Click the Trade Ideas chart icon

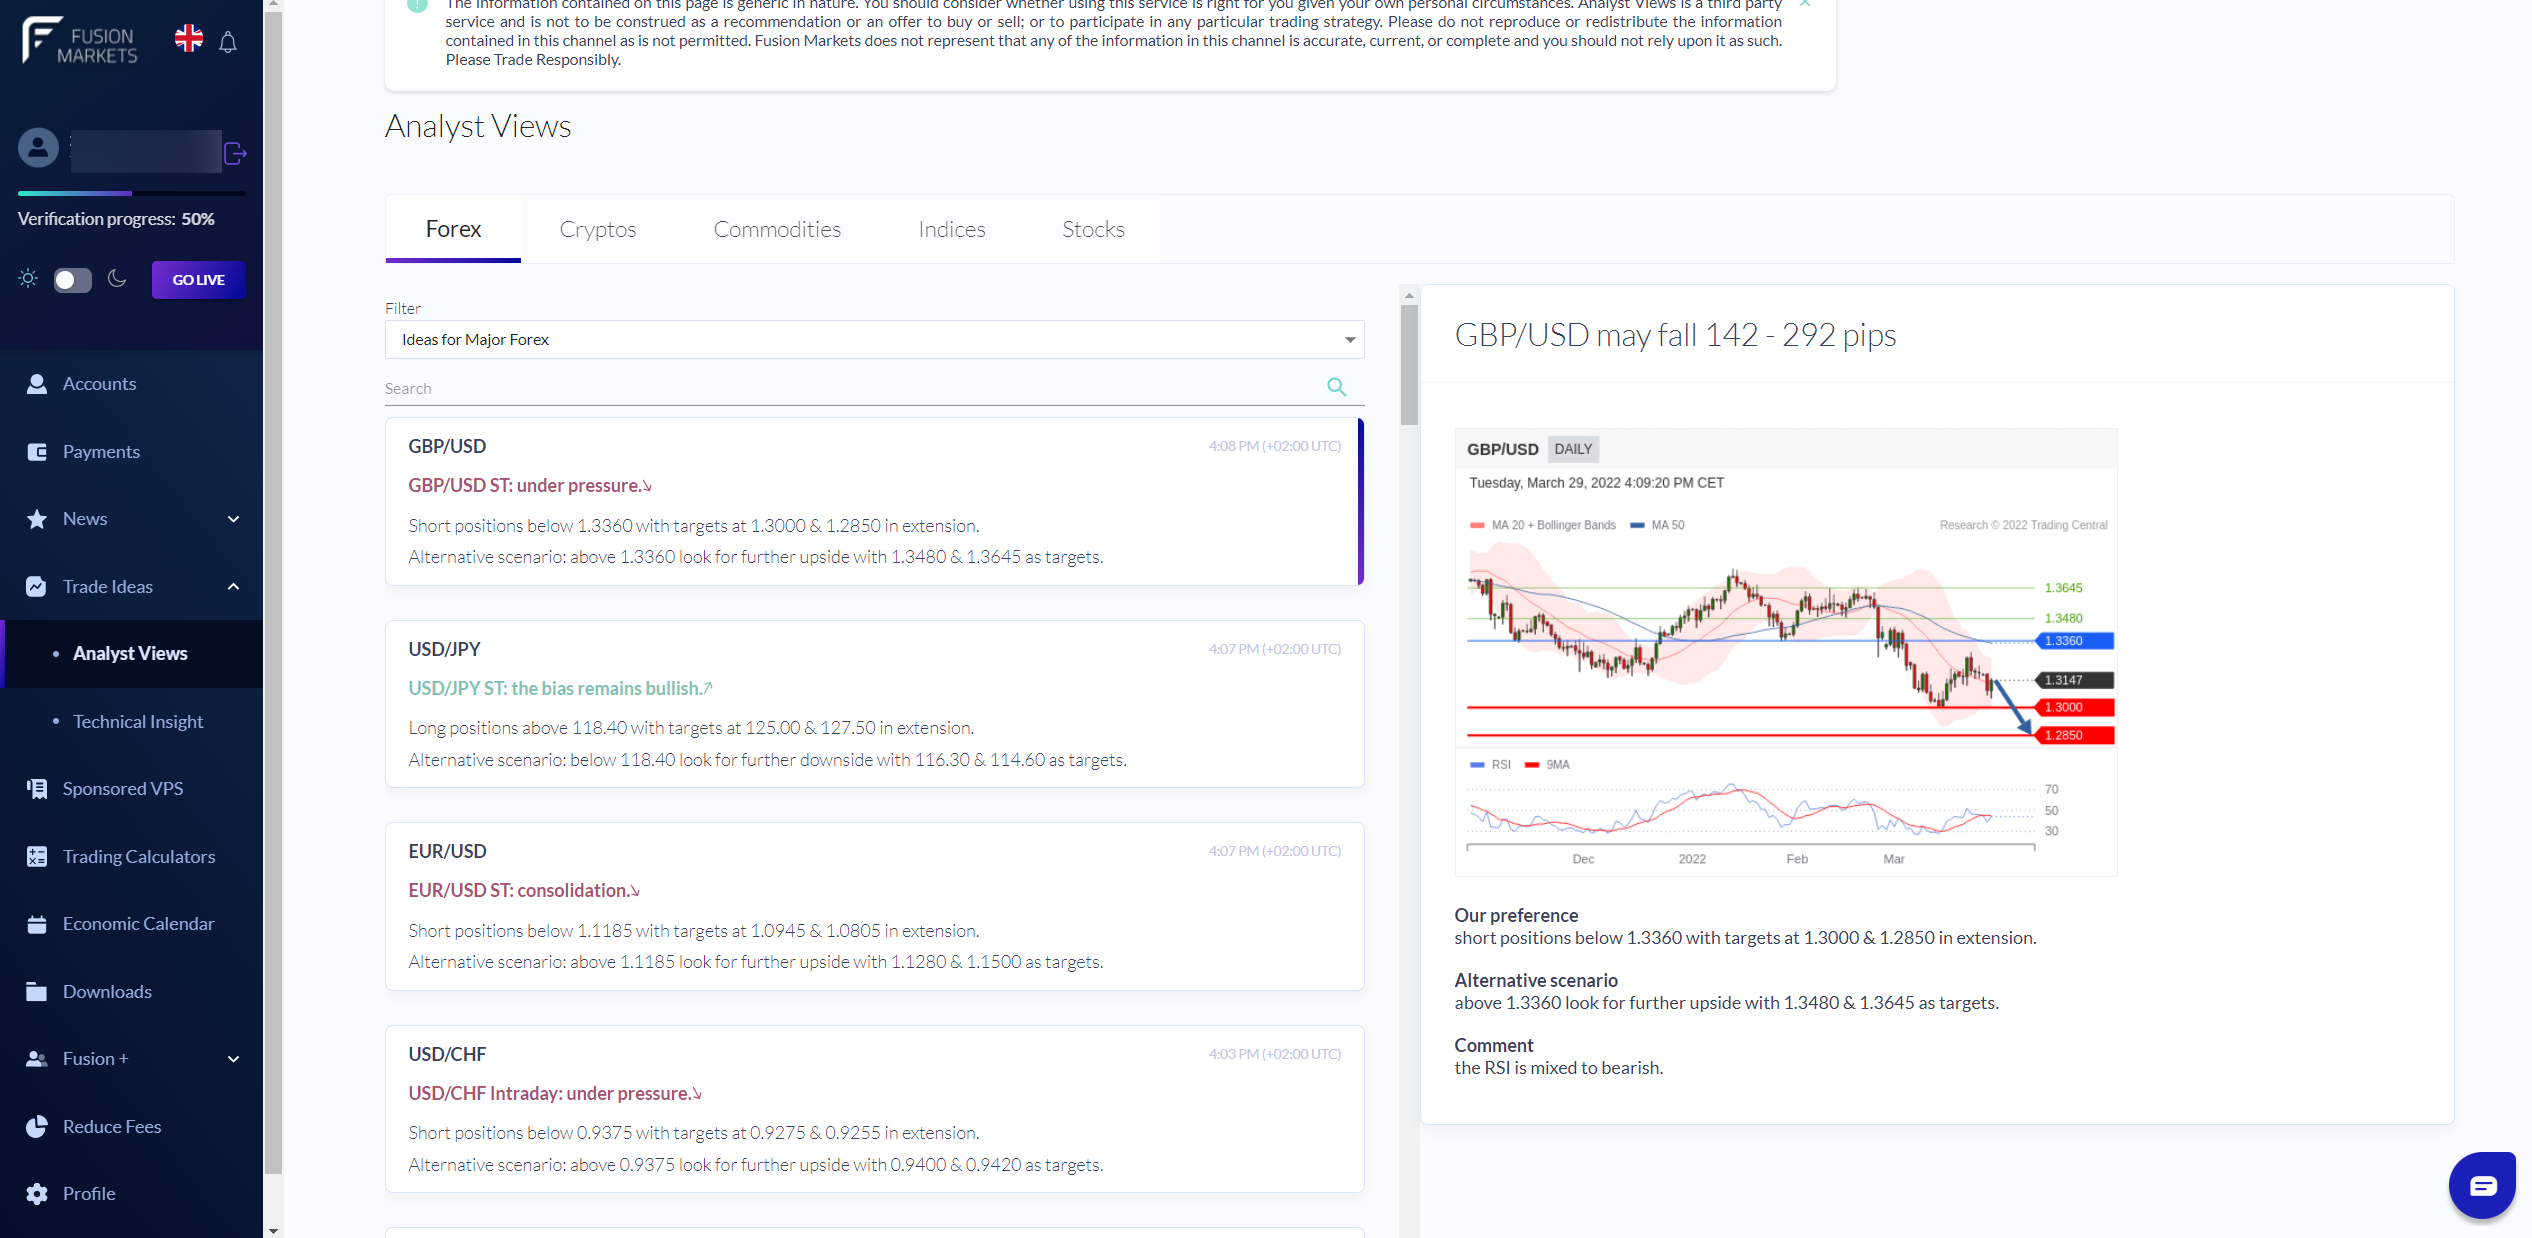[x=37, y=587]
